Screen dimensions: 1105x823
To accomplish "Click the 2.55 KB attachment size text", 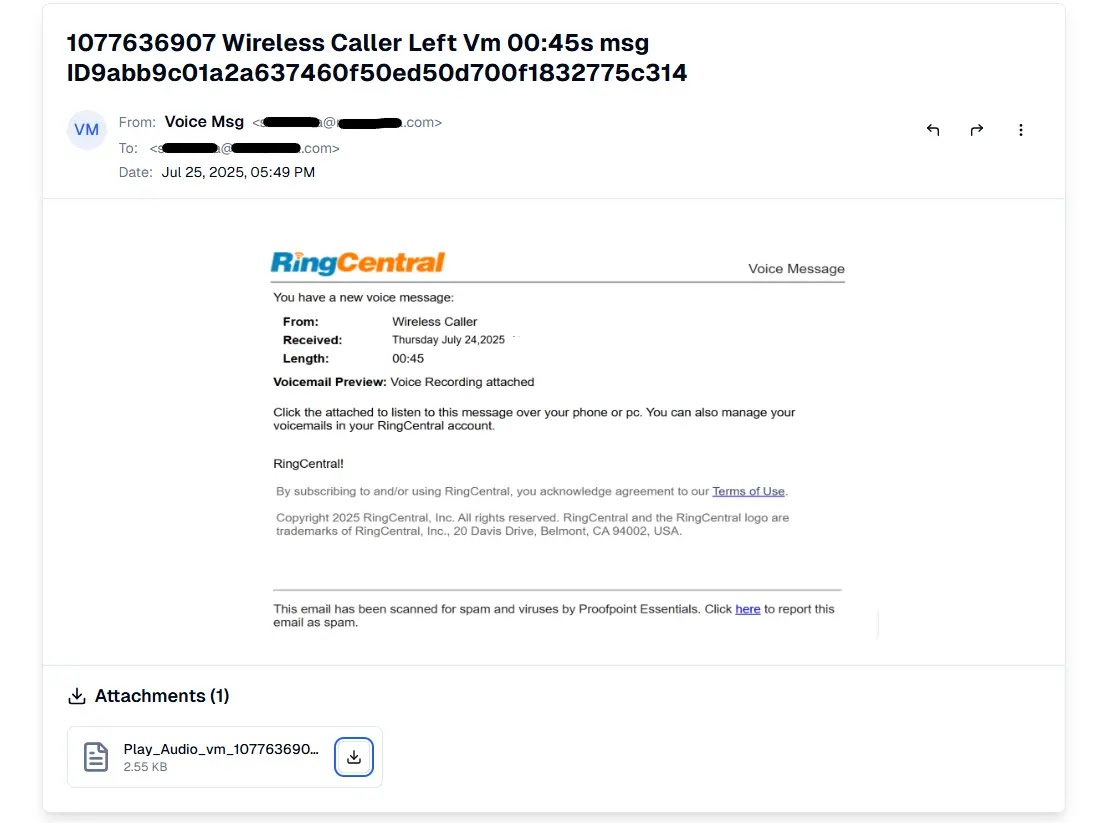I will coord(145,767).
